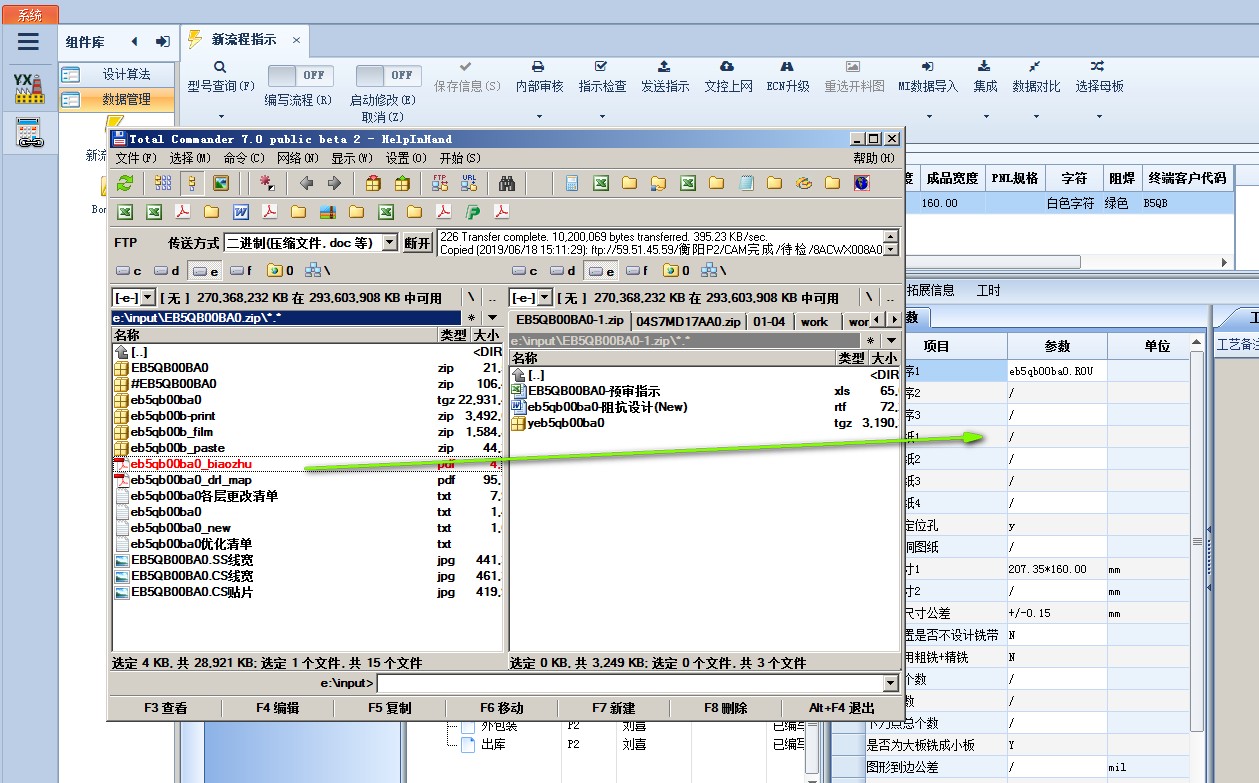Click ECN升级 toolbar icon

click(x=787, y=66)
